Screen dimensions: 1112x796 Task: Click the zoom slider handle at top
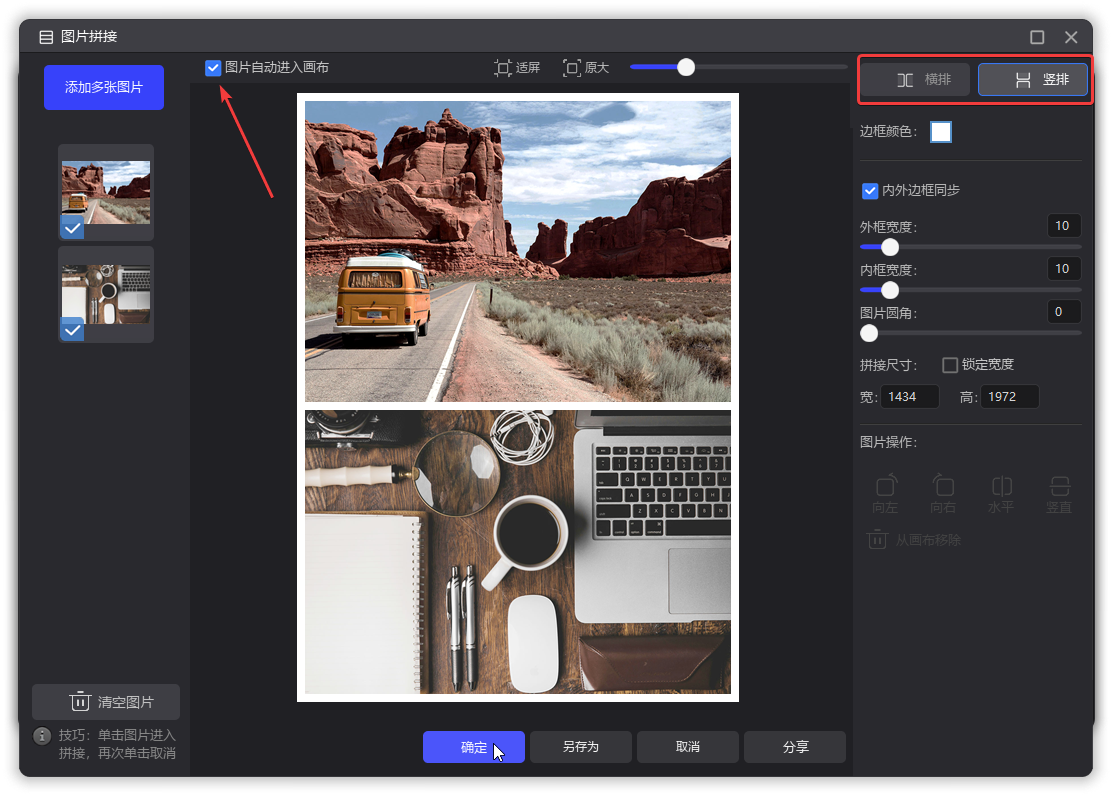[686, 67]
